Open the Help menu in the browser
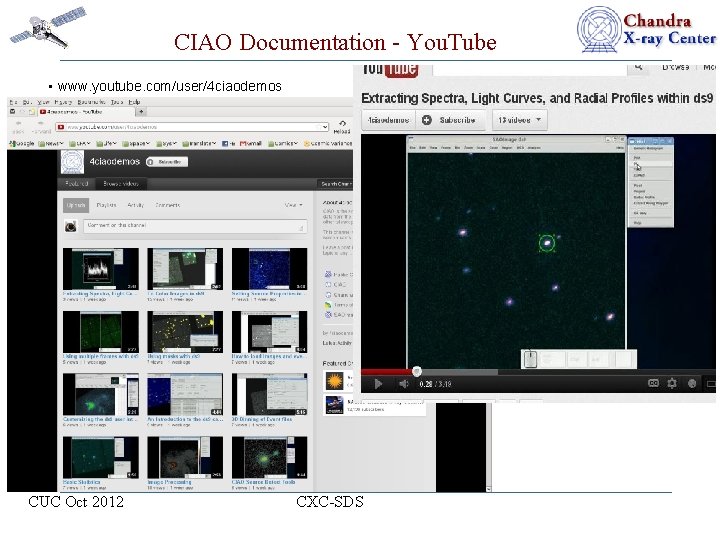This screenshot has height=540, width=720. click(x=134, y=102)
